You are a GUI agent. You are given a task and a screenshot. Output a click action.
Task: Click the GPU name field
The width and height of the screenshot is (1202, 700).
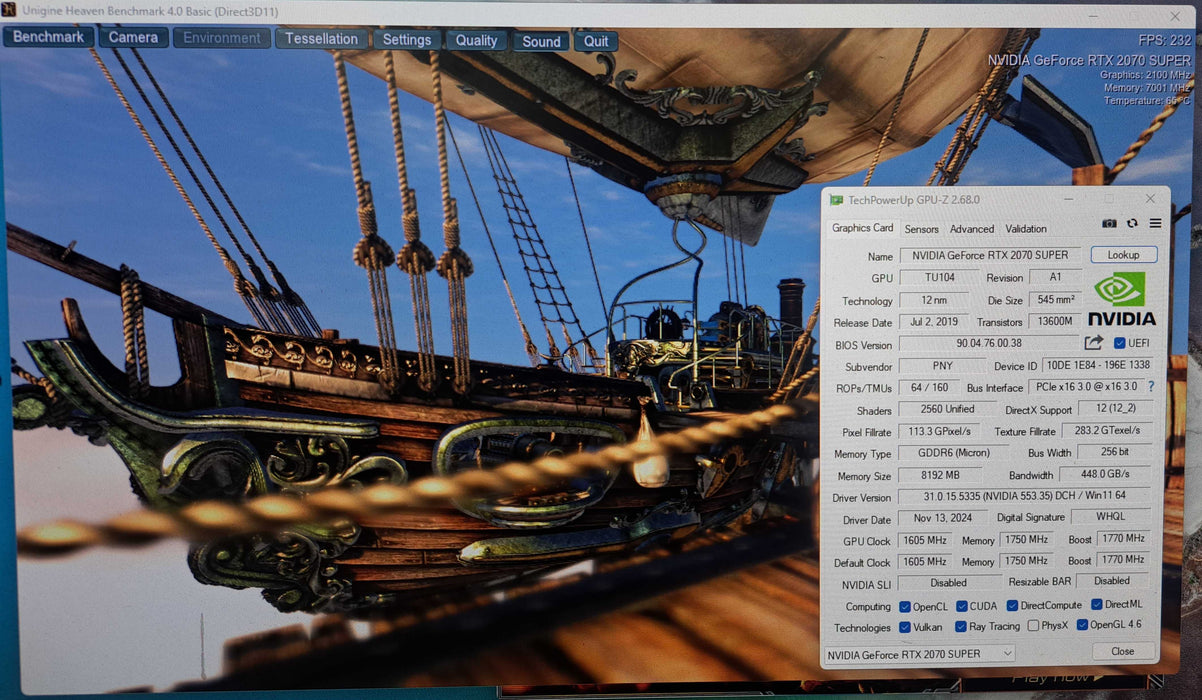pyautogui.click(x=990, y=255)
